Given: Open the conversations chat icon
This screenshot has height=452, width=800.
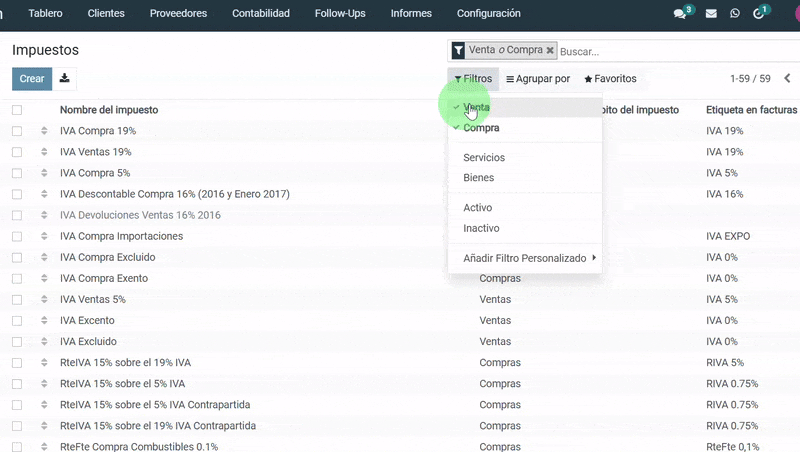Looking at the screenshot, I should 681,14.
